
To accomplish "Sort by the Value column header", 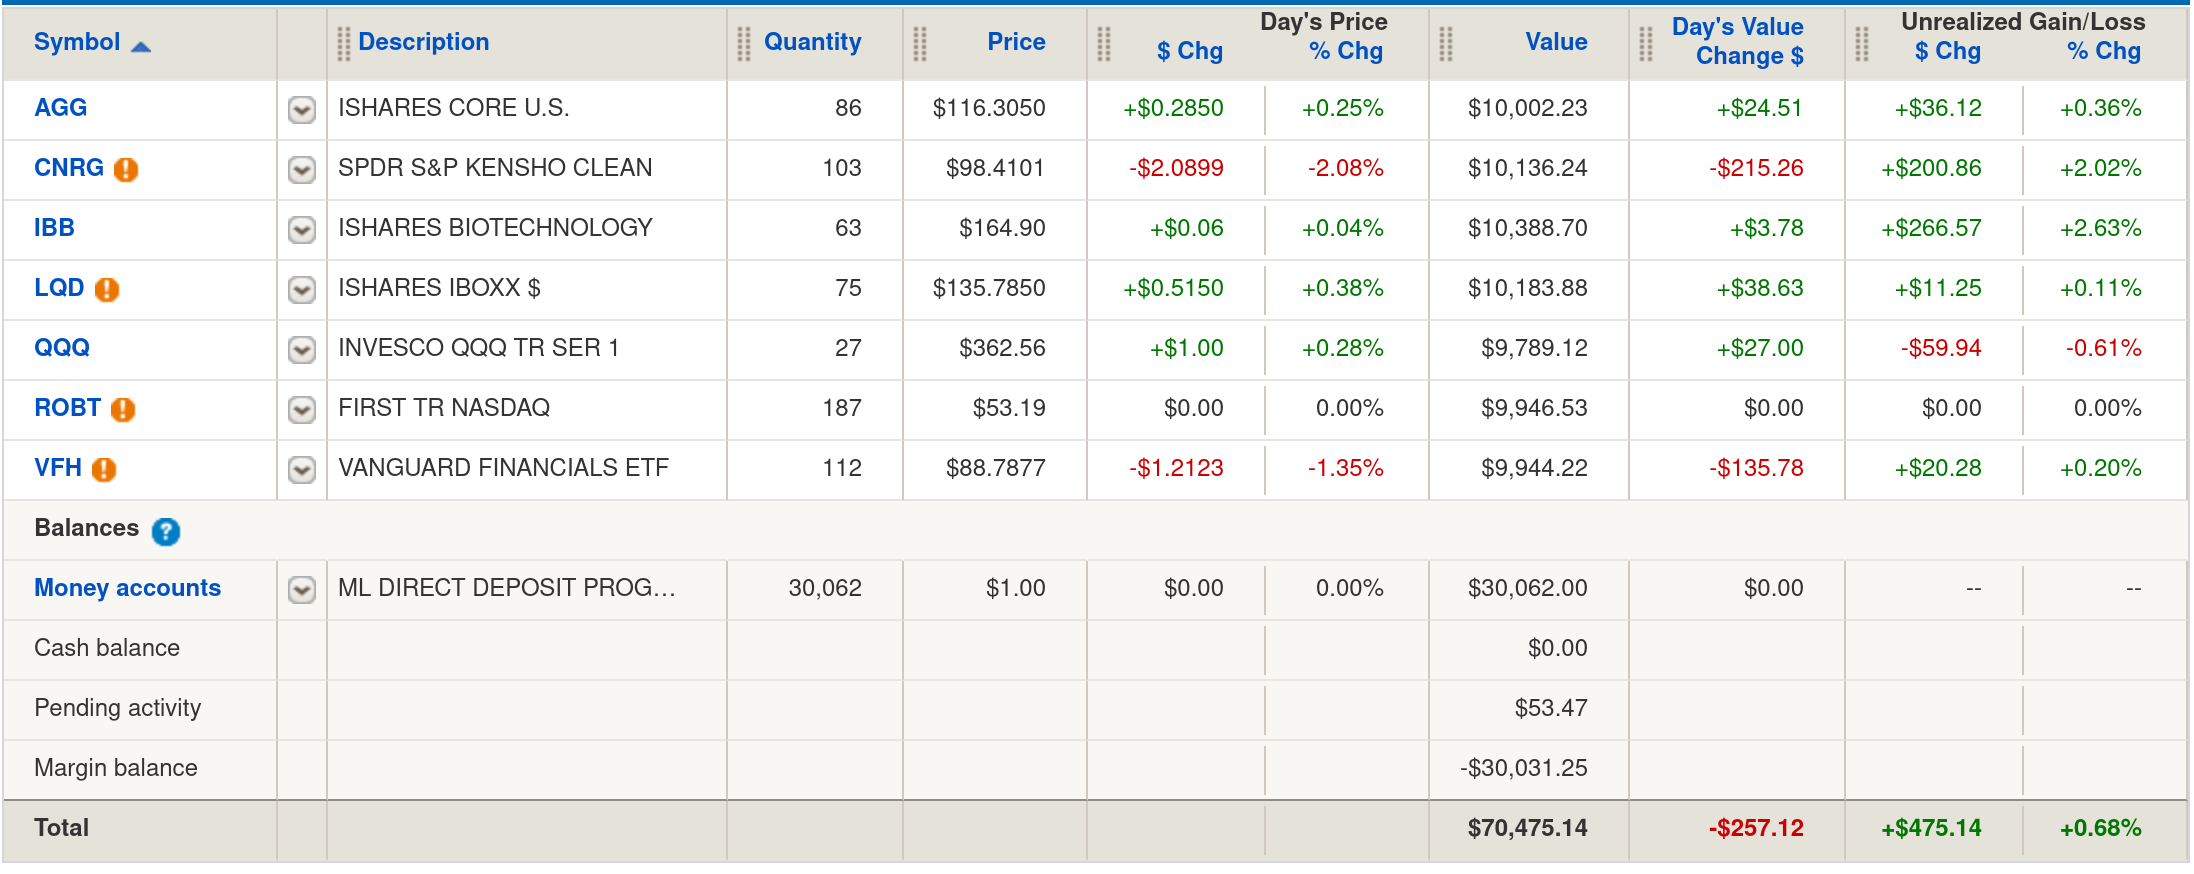I will point(1556,42).
